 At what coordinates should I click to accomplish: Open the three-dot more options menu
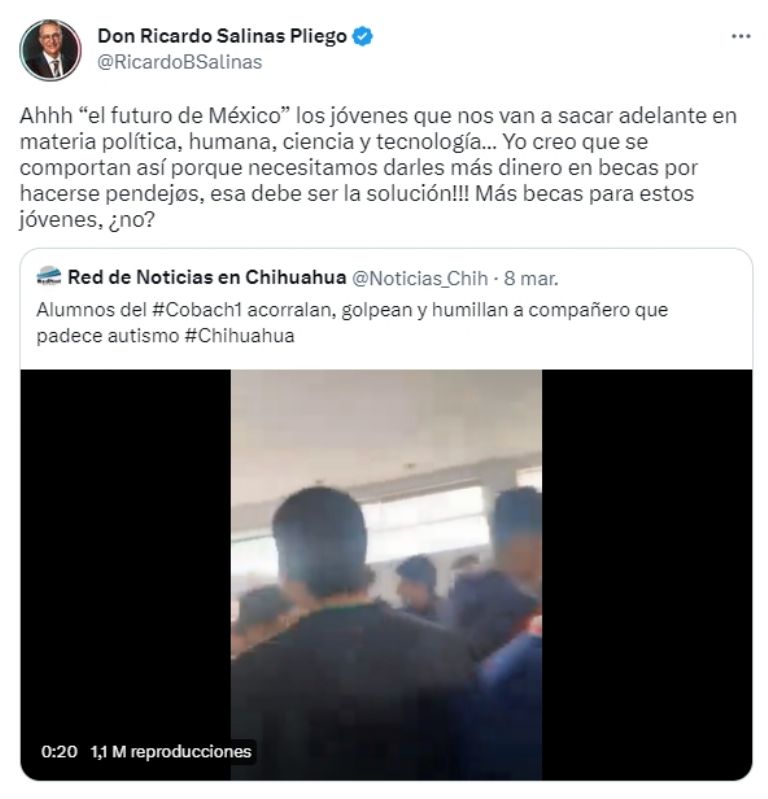click(x=740, y=36)
